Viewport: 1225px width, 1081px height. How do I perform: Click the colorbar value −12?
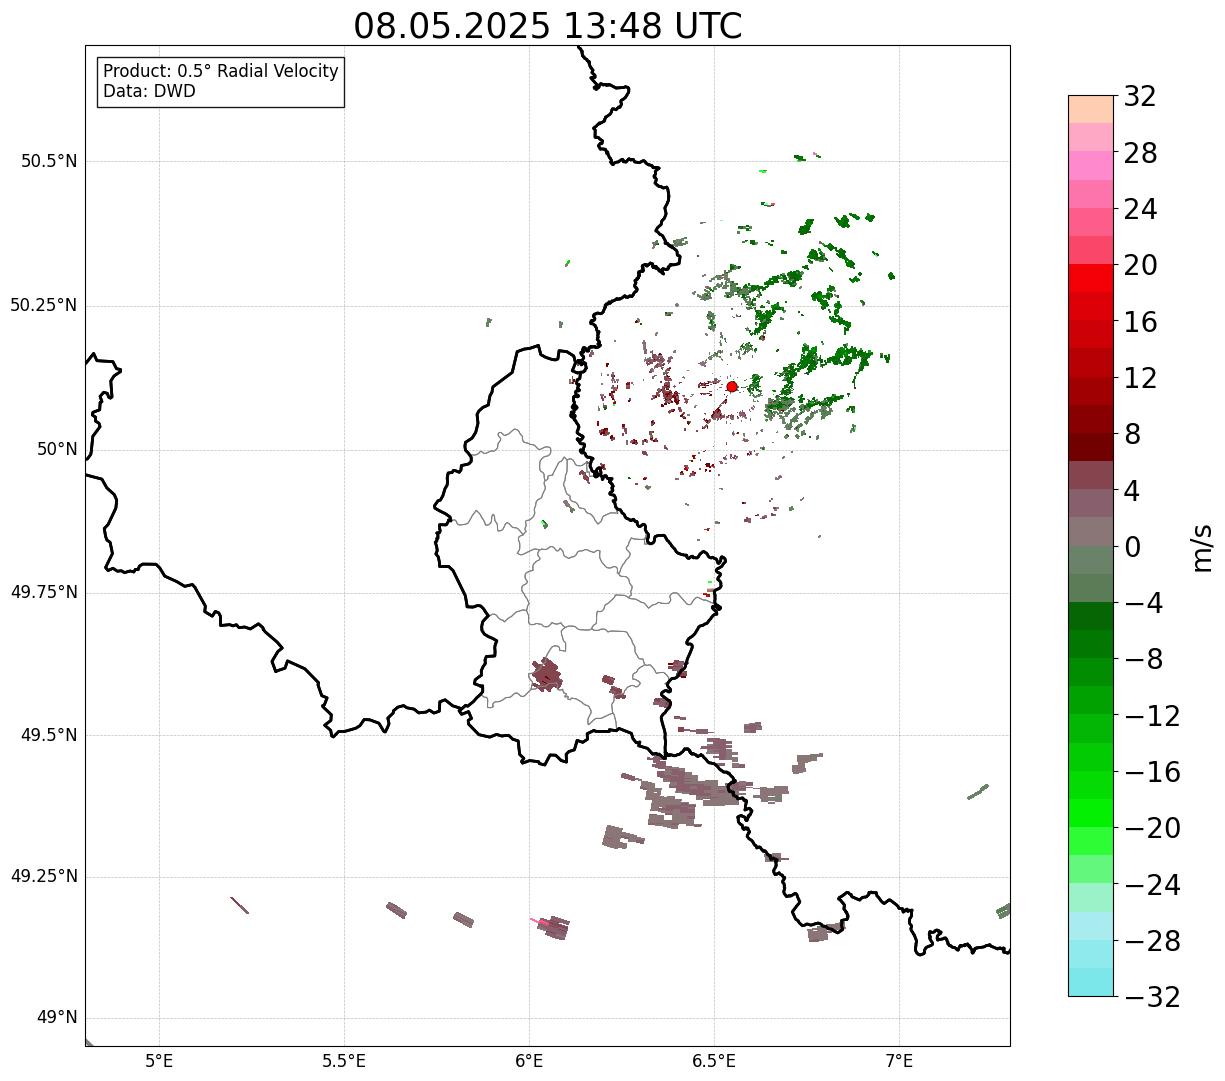coord(1152,716)
